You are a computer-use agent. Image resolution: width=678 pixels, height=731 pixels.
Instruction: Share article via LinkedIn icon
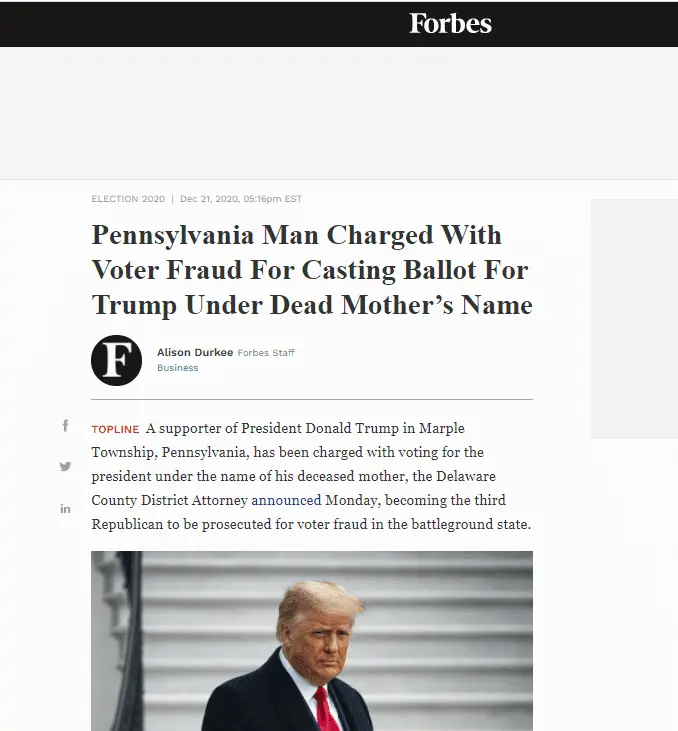click(x=65, y=509)
